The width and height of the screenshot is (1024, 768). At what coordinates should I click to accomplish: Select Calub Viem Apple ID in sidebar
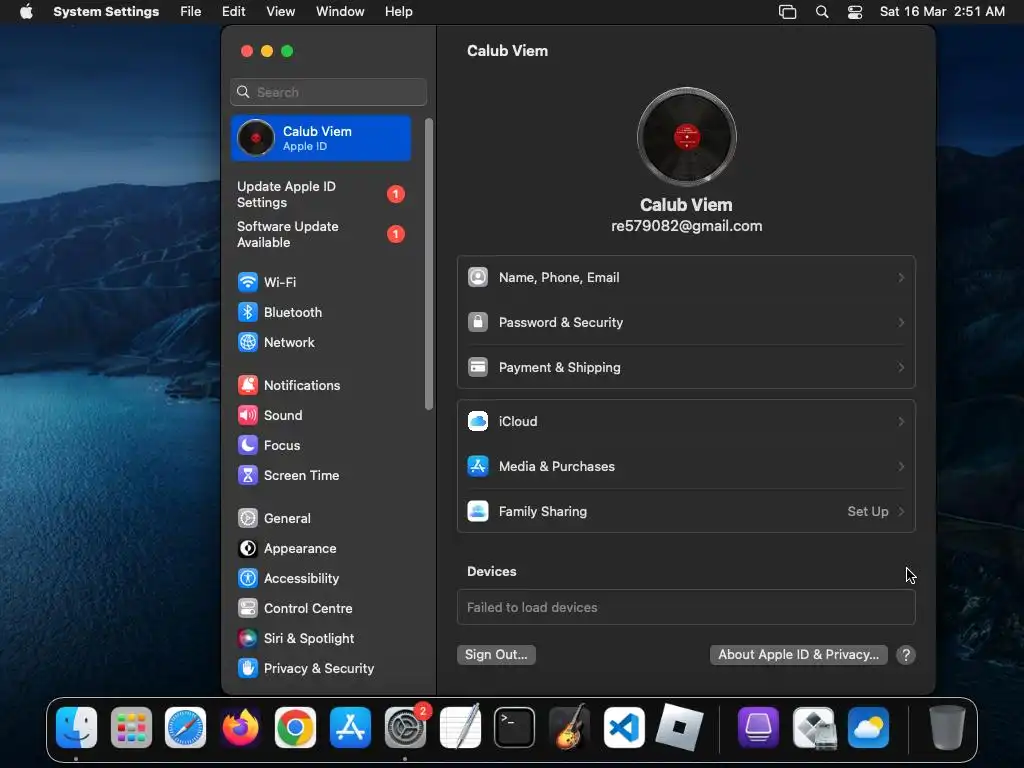coord(321,138)
